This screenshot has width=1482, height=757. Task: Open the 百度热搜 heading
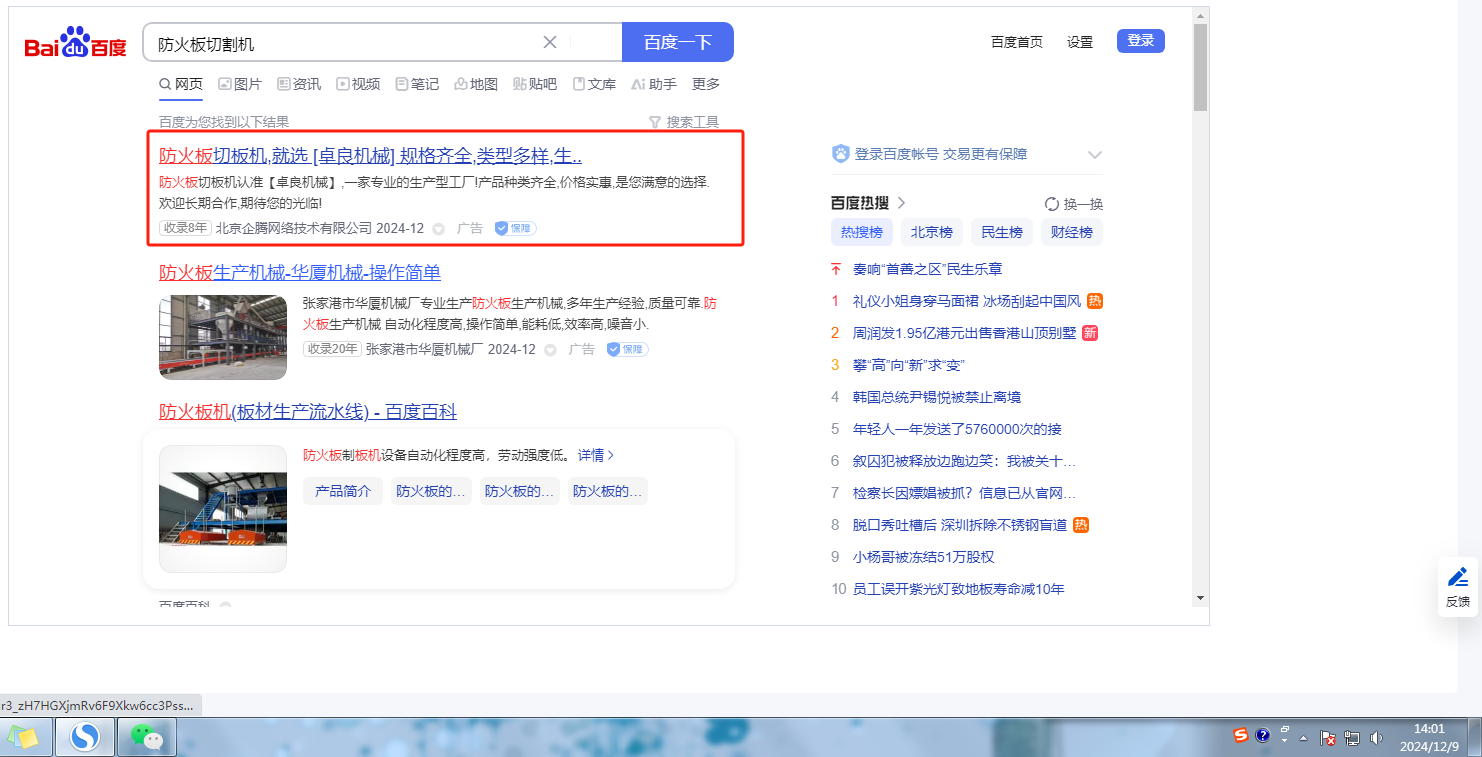pyautogui.click(x=860, y=203)
